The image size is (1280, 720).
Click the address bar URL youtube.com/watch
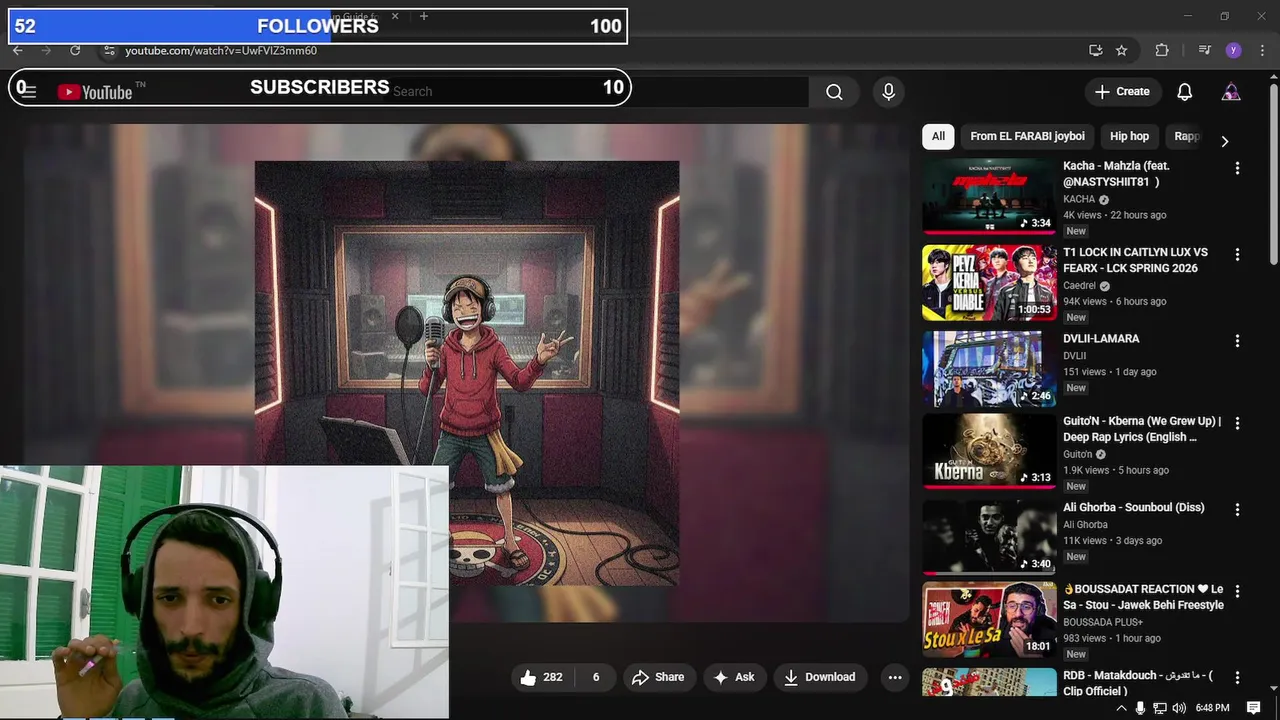coord(220,50)
